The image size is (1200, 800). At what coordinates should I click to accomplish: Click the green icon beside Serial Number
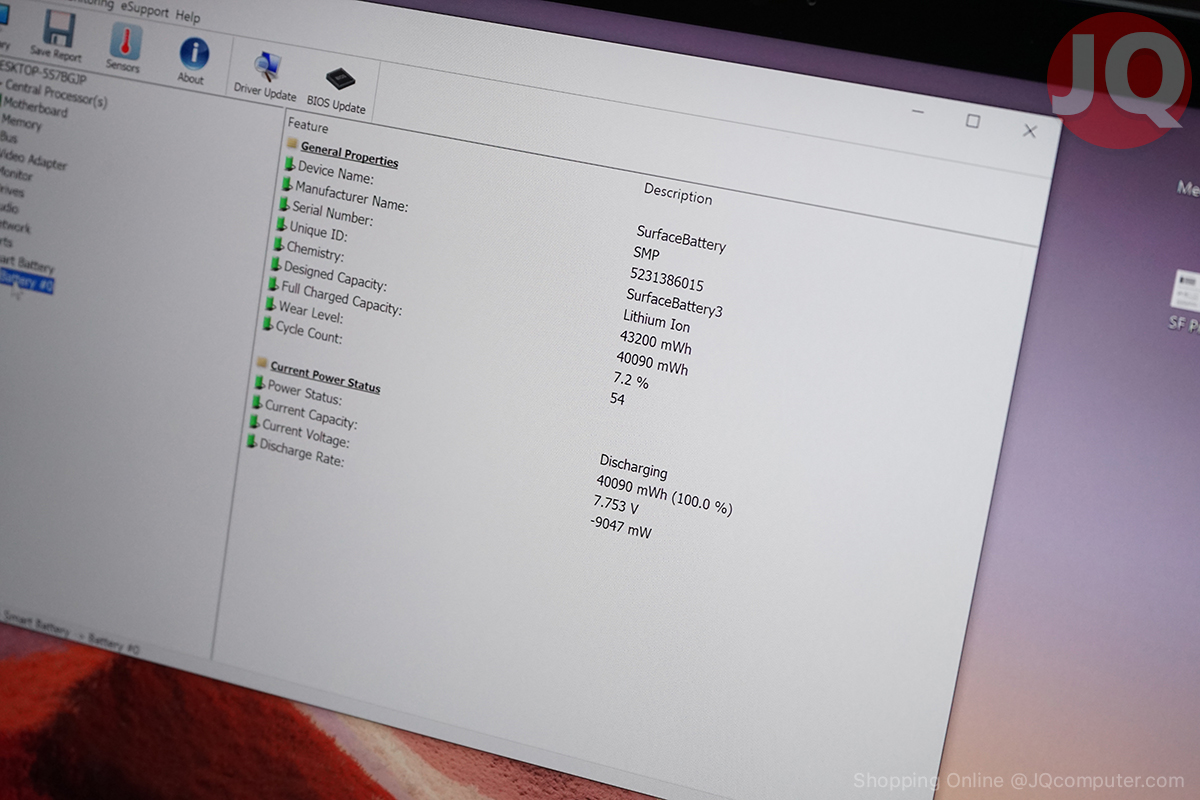point(285,204)
